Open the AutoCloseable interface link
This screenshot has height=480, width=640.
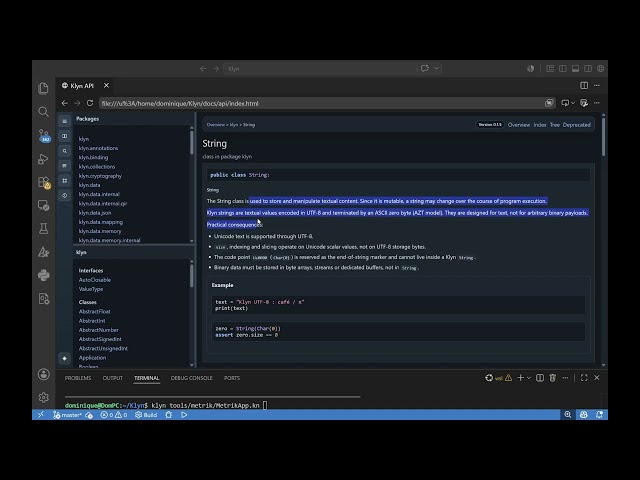(x=95, y=280)
